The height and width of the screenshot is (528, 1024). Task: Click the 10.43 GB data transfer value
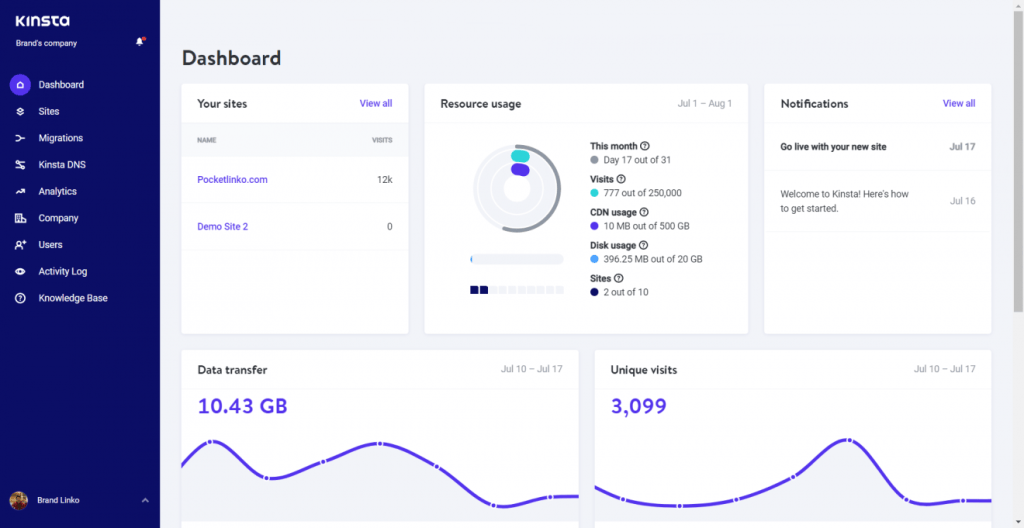point(242,406)
